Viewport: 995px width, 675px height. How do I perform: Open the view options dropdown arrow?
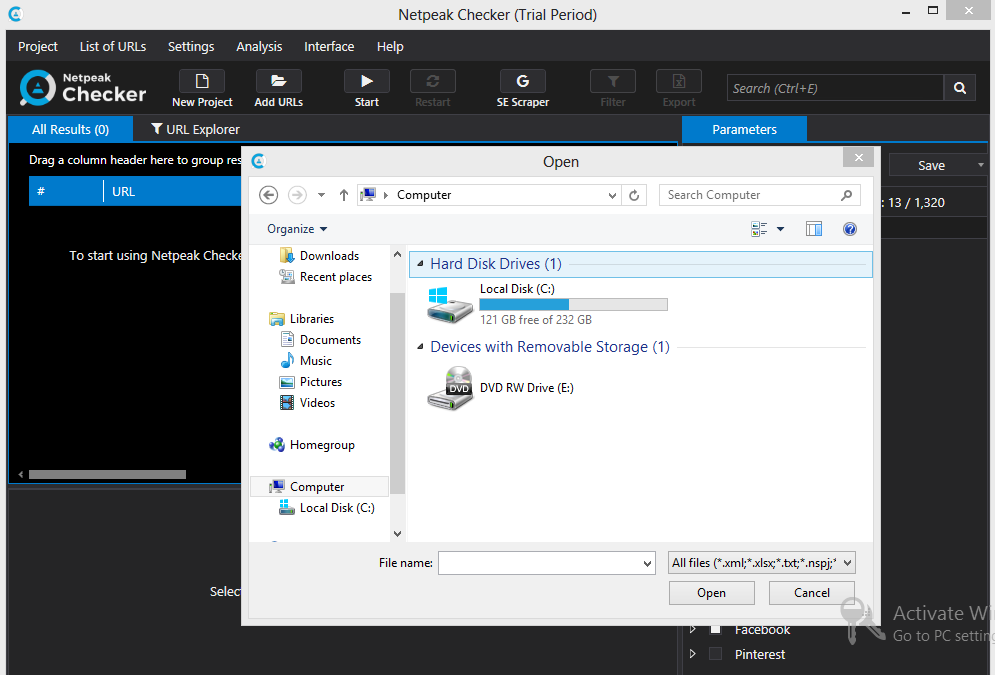click(781, 229)
